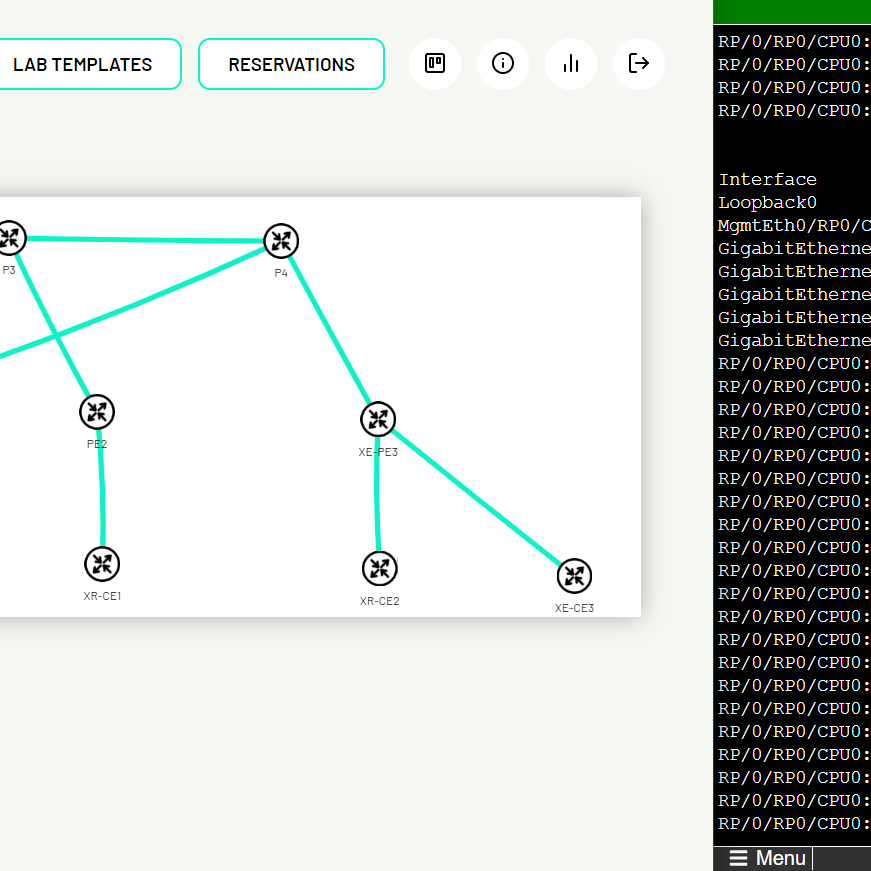Select the link between P3 and P4
The image size is (871, 871).
pyautogui.click(x=145, y=240)
